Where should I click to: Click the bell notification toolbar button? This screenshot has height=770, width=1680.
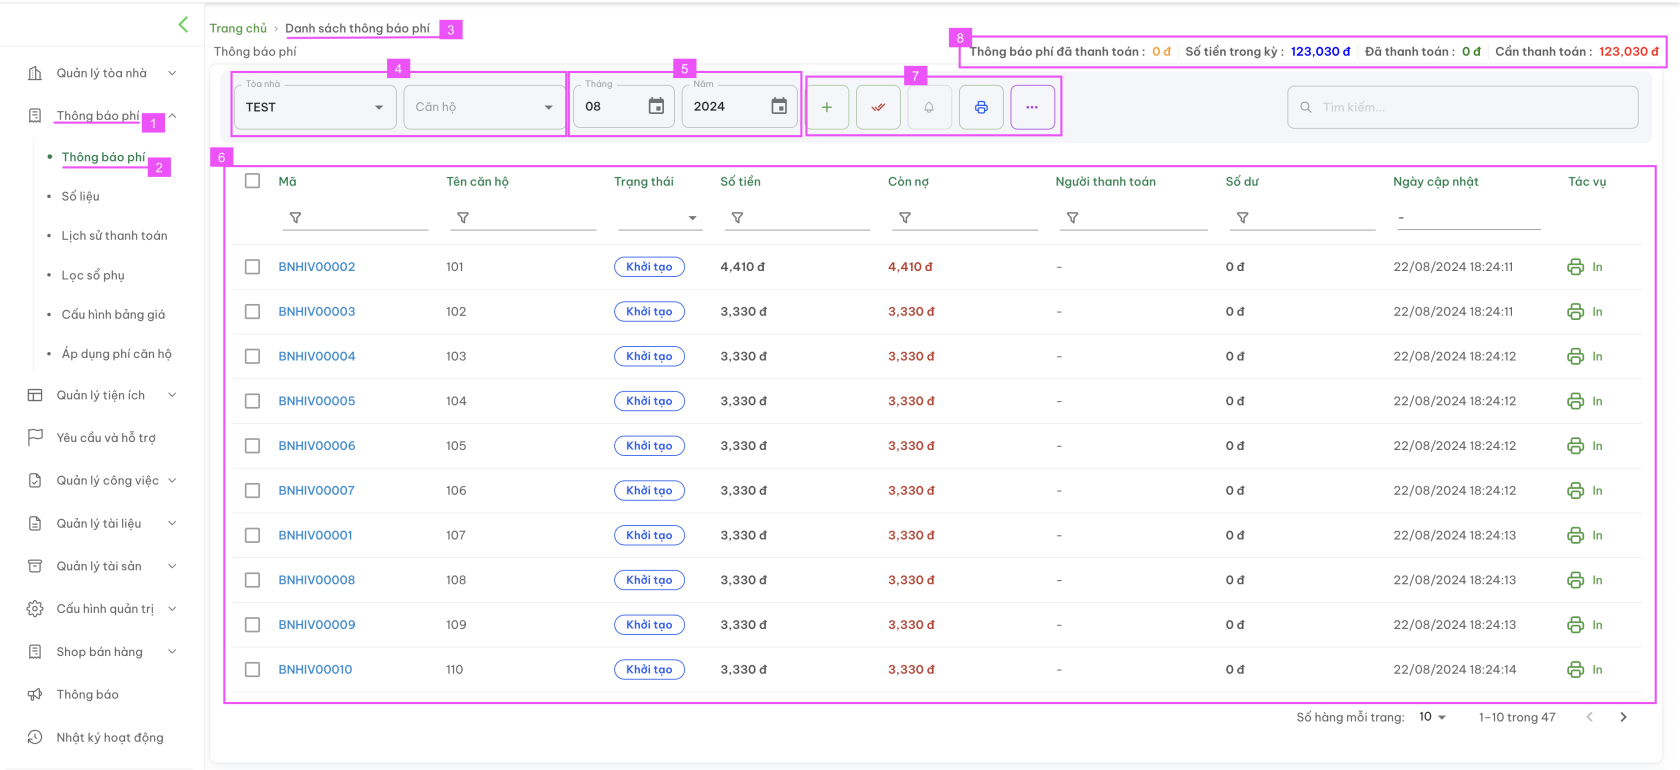(929, 107)
